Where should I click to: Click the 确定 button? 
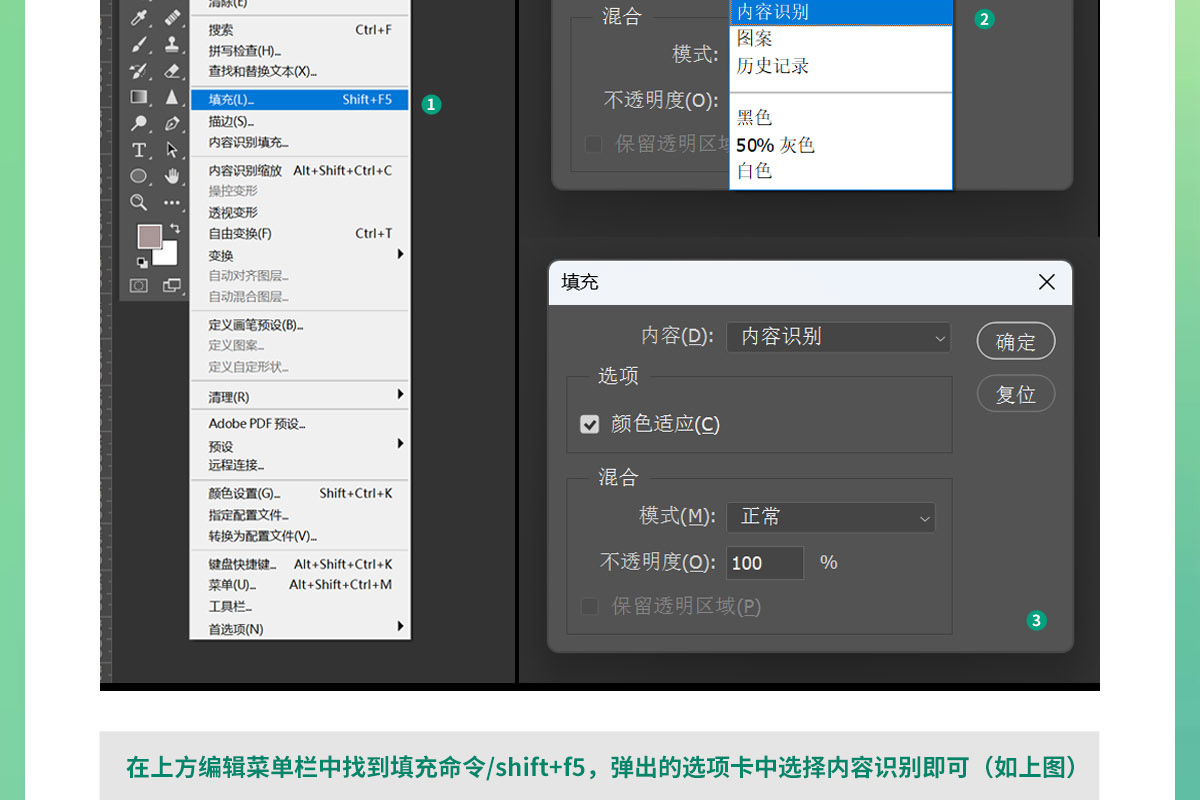coord(1015,342)
